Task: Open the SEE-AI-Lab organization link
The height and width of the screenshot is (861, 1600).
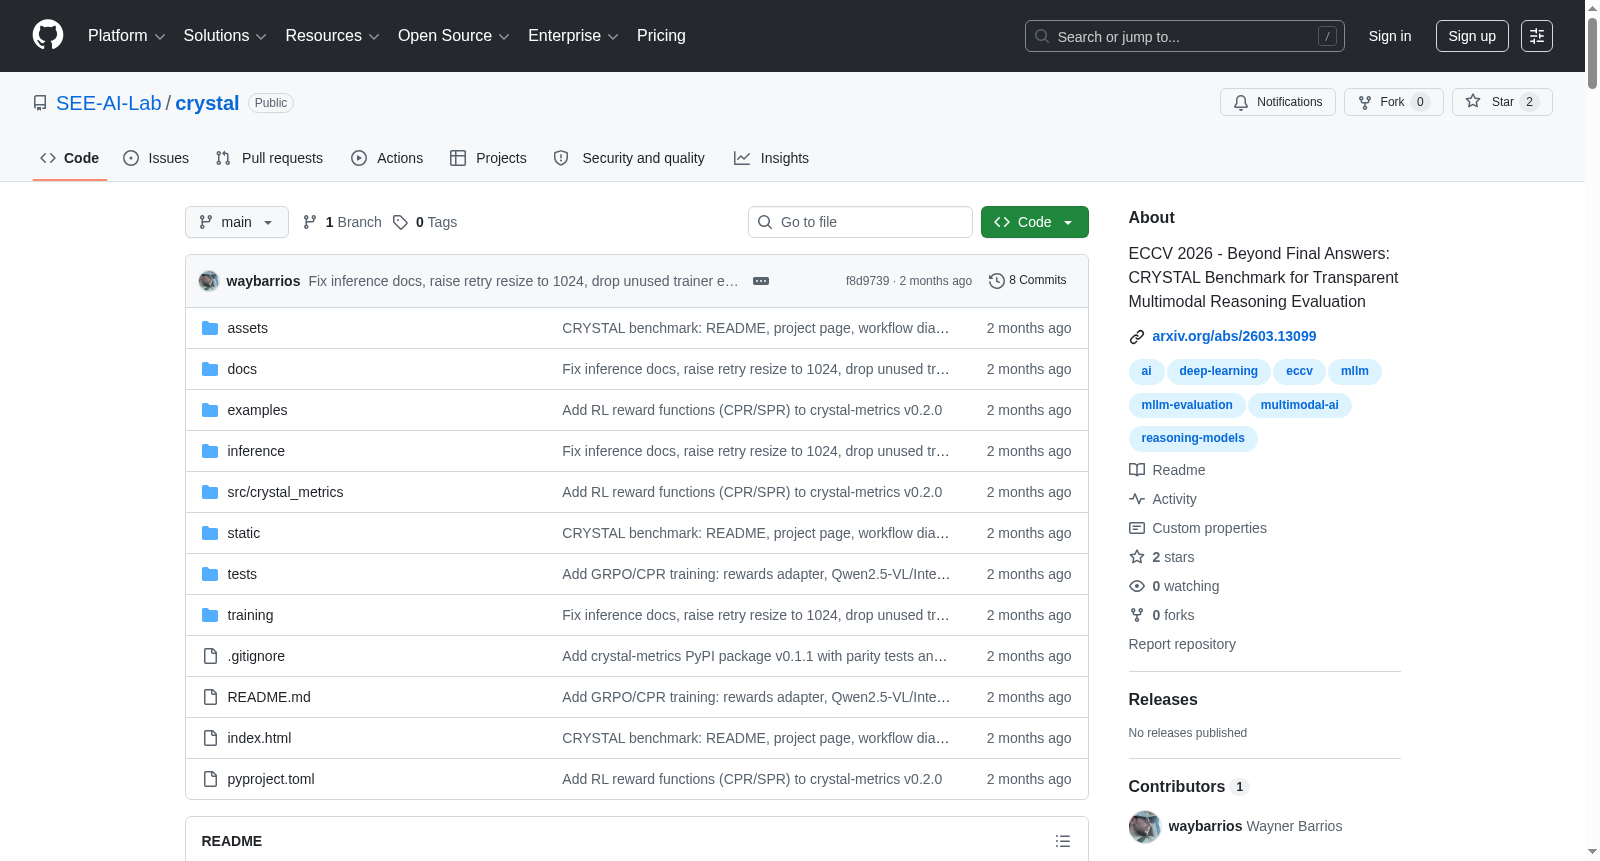Action: pyautogui.click(x=109, y=103)
